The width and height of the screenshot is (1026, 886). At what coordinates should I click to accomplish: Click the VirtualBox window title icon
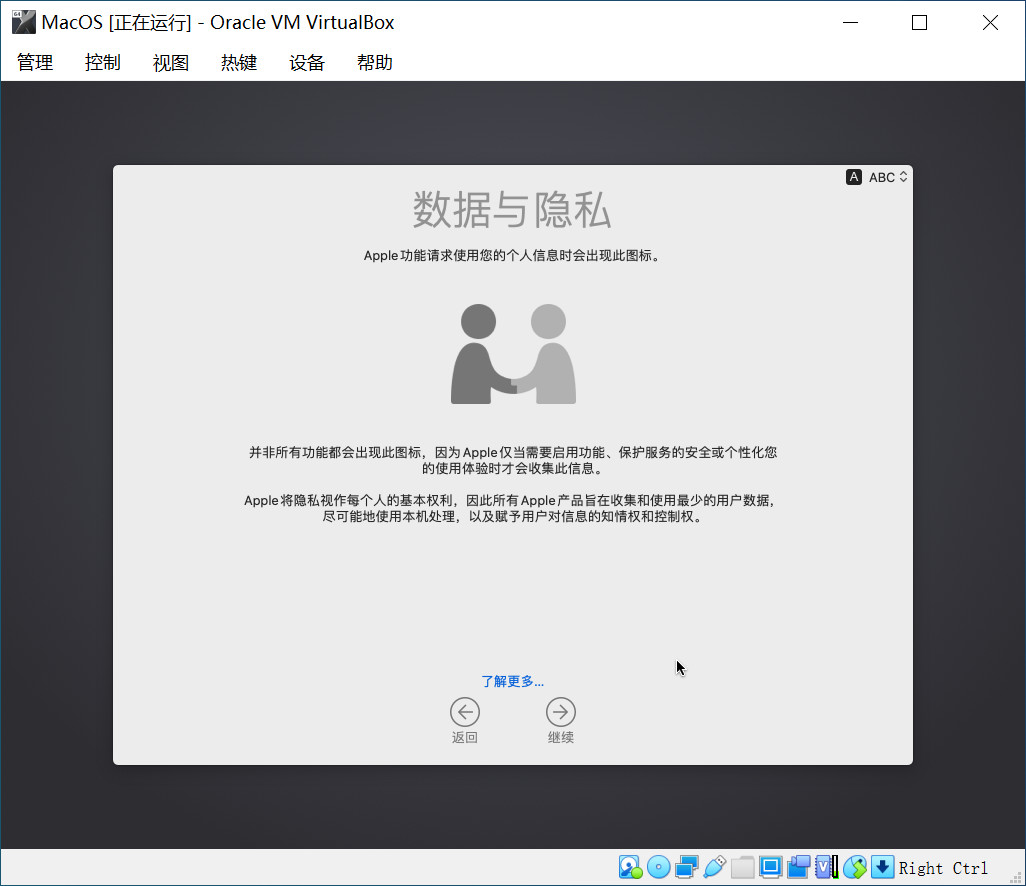pyautogui.click(x=24, y=22)
